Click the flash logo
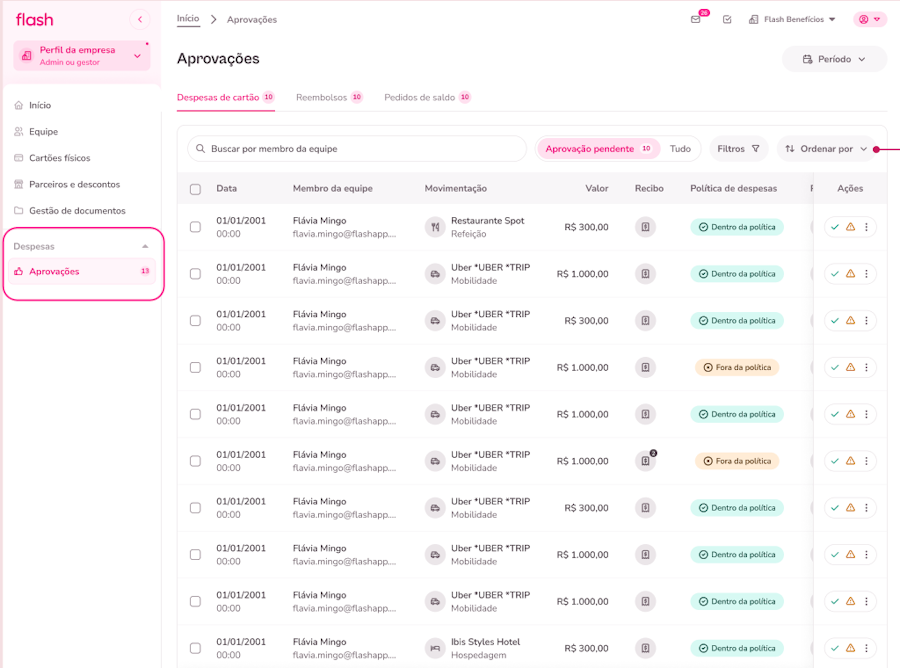The width and height of the screenshot is (900, 668). [x=34, y=20]
